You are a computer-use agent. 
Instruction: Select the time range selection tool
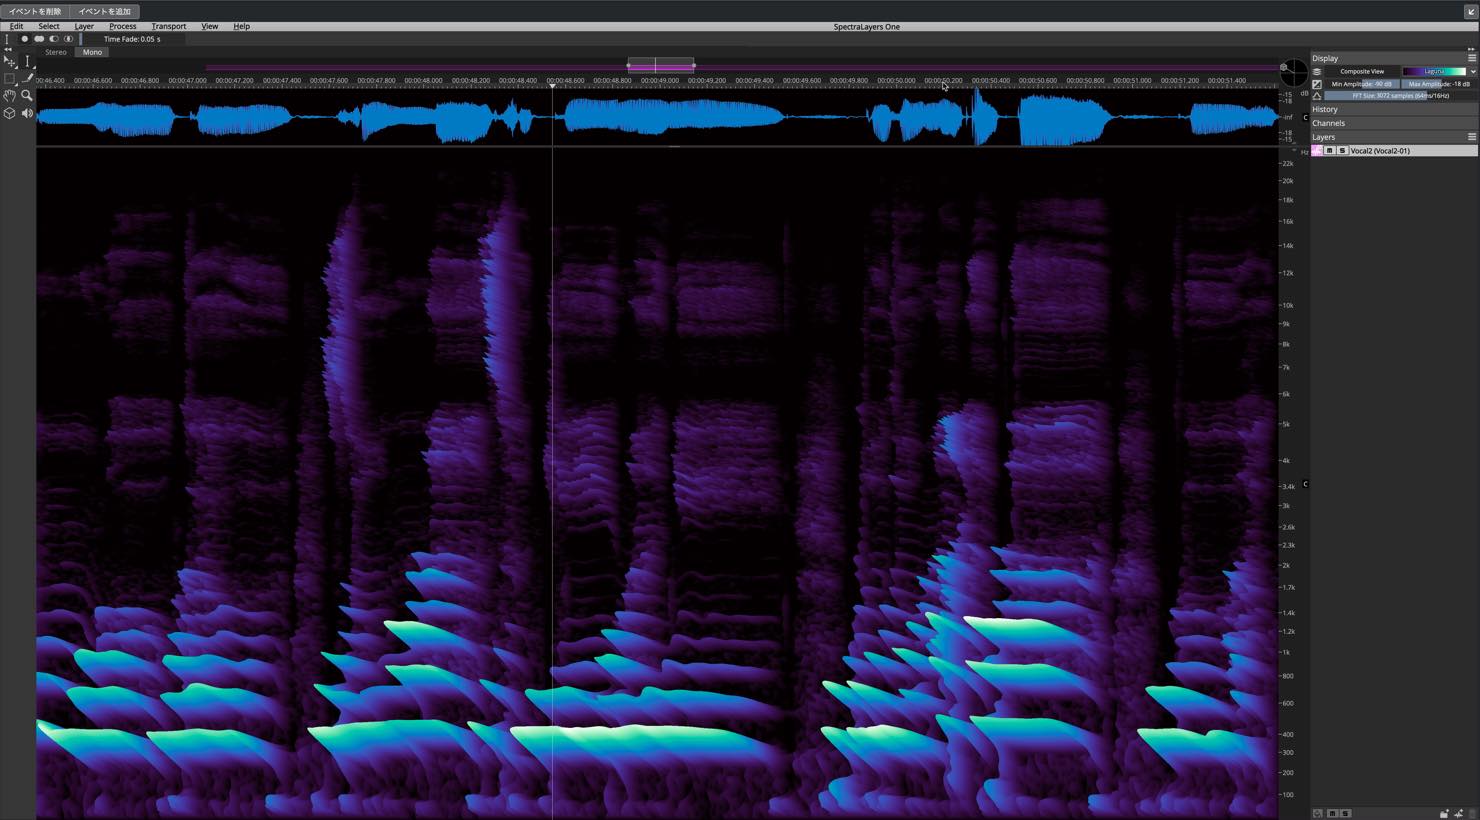[28, 61]
